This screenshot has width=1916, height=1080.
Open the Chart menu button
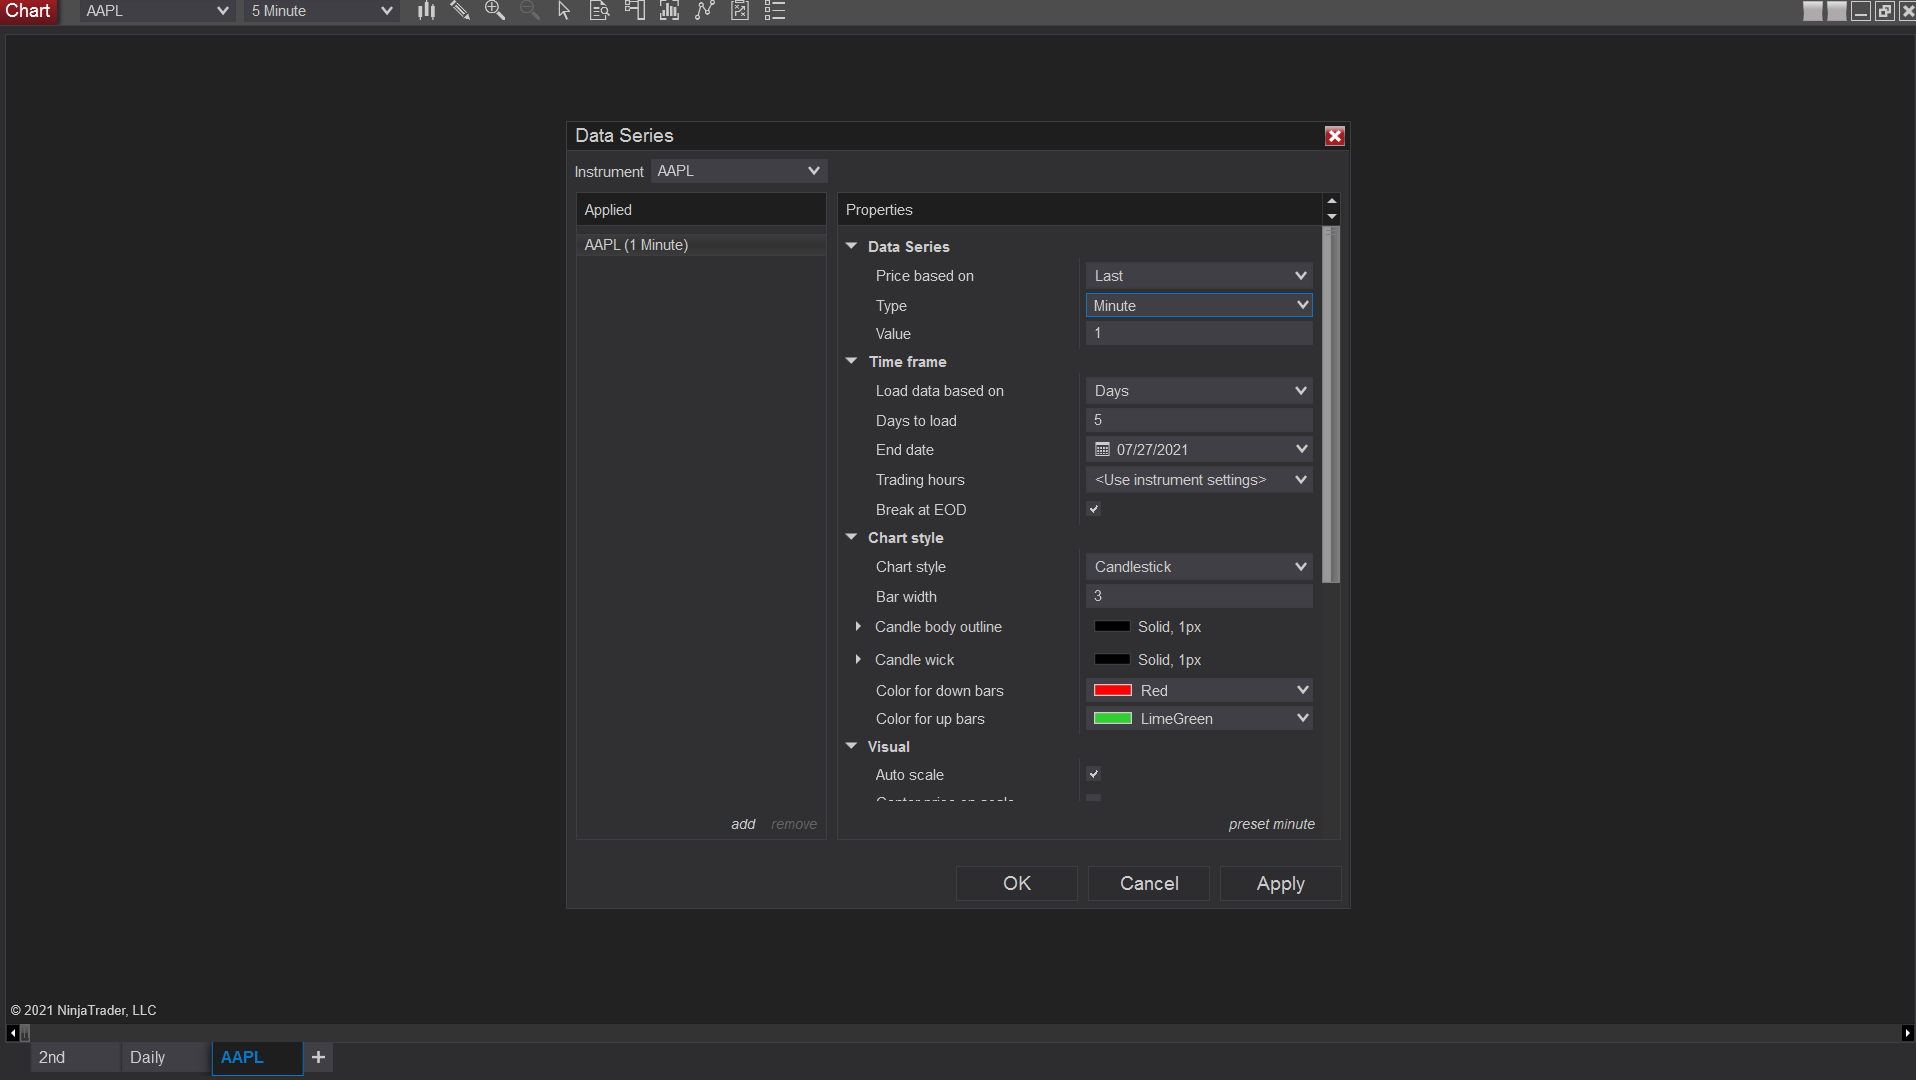29,11
